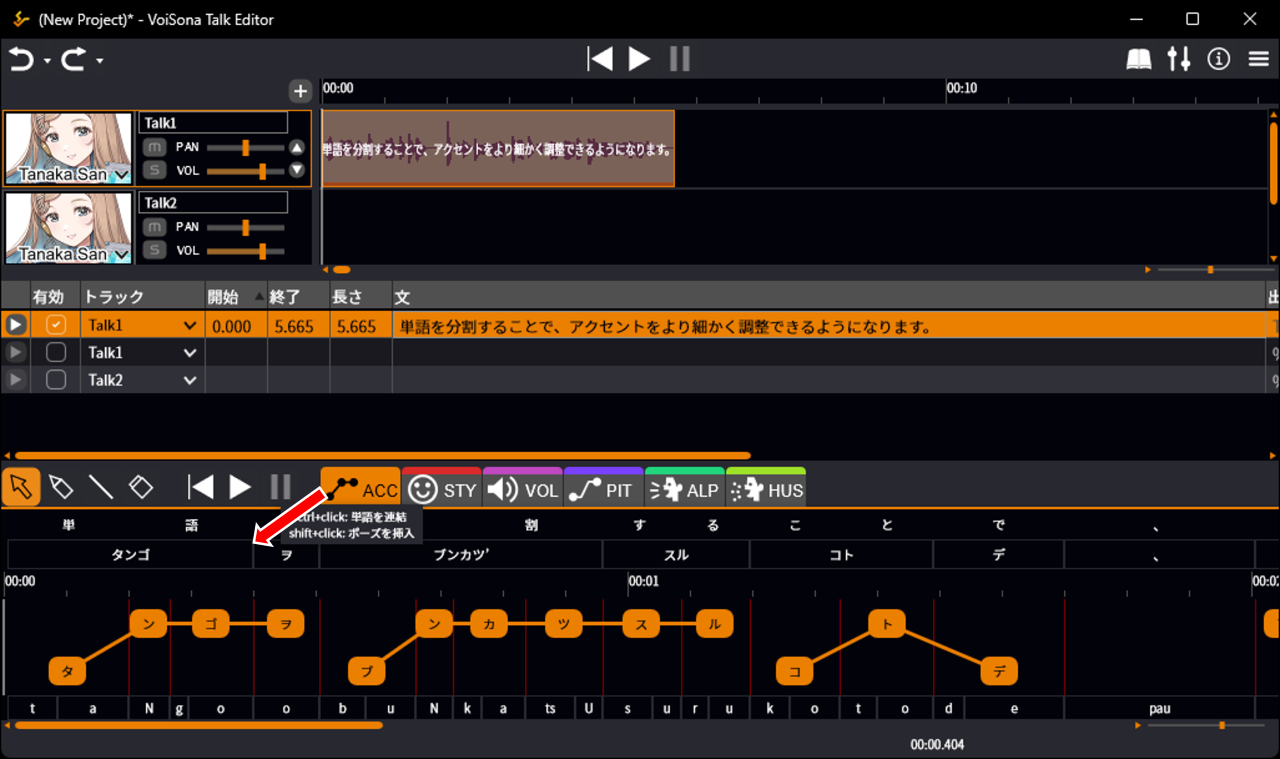Screen dimensions: 1280x759
Task: Adjust the Talk1 VOL slider
Action: [x=262, y=171]
